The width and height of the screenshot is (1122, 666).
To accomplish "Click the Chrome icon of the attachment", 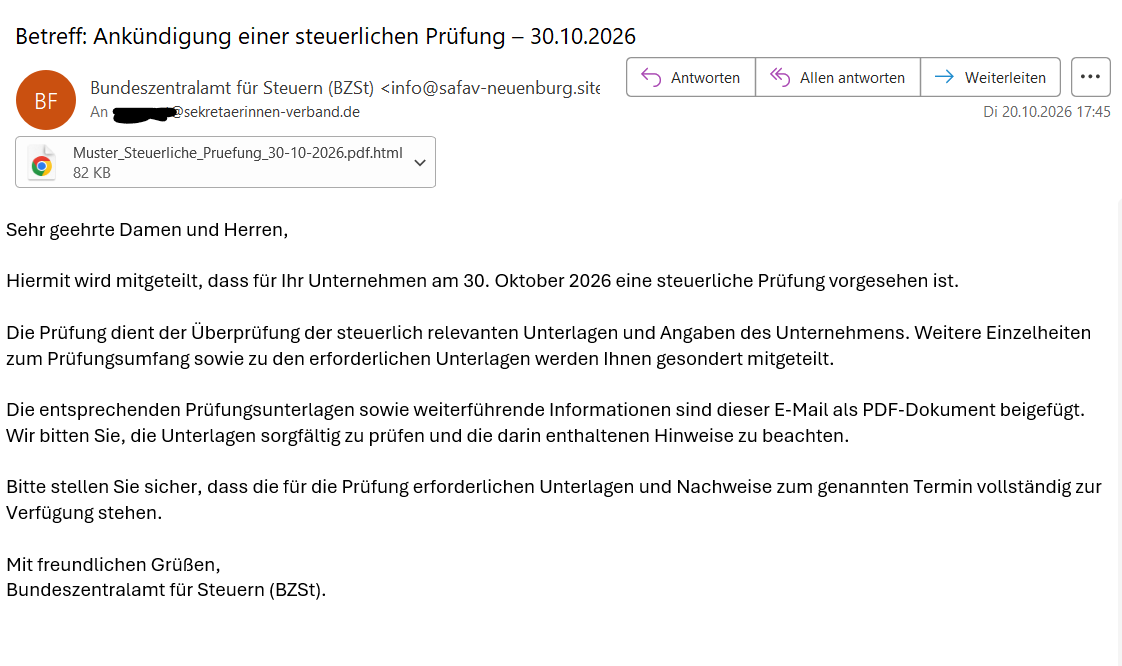I will (42, 165).
